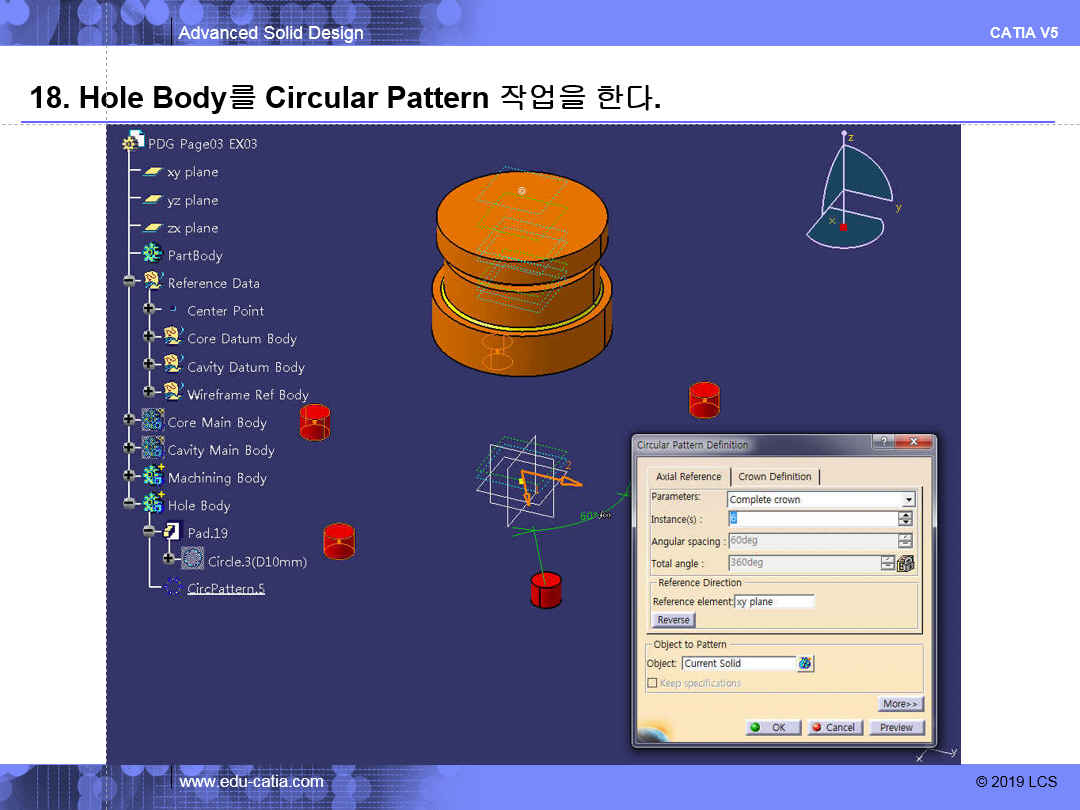Collapse the Reference Data tree node
Screen dimensions: 1080x810
pyautogui.click(x=129, y=283)
